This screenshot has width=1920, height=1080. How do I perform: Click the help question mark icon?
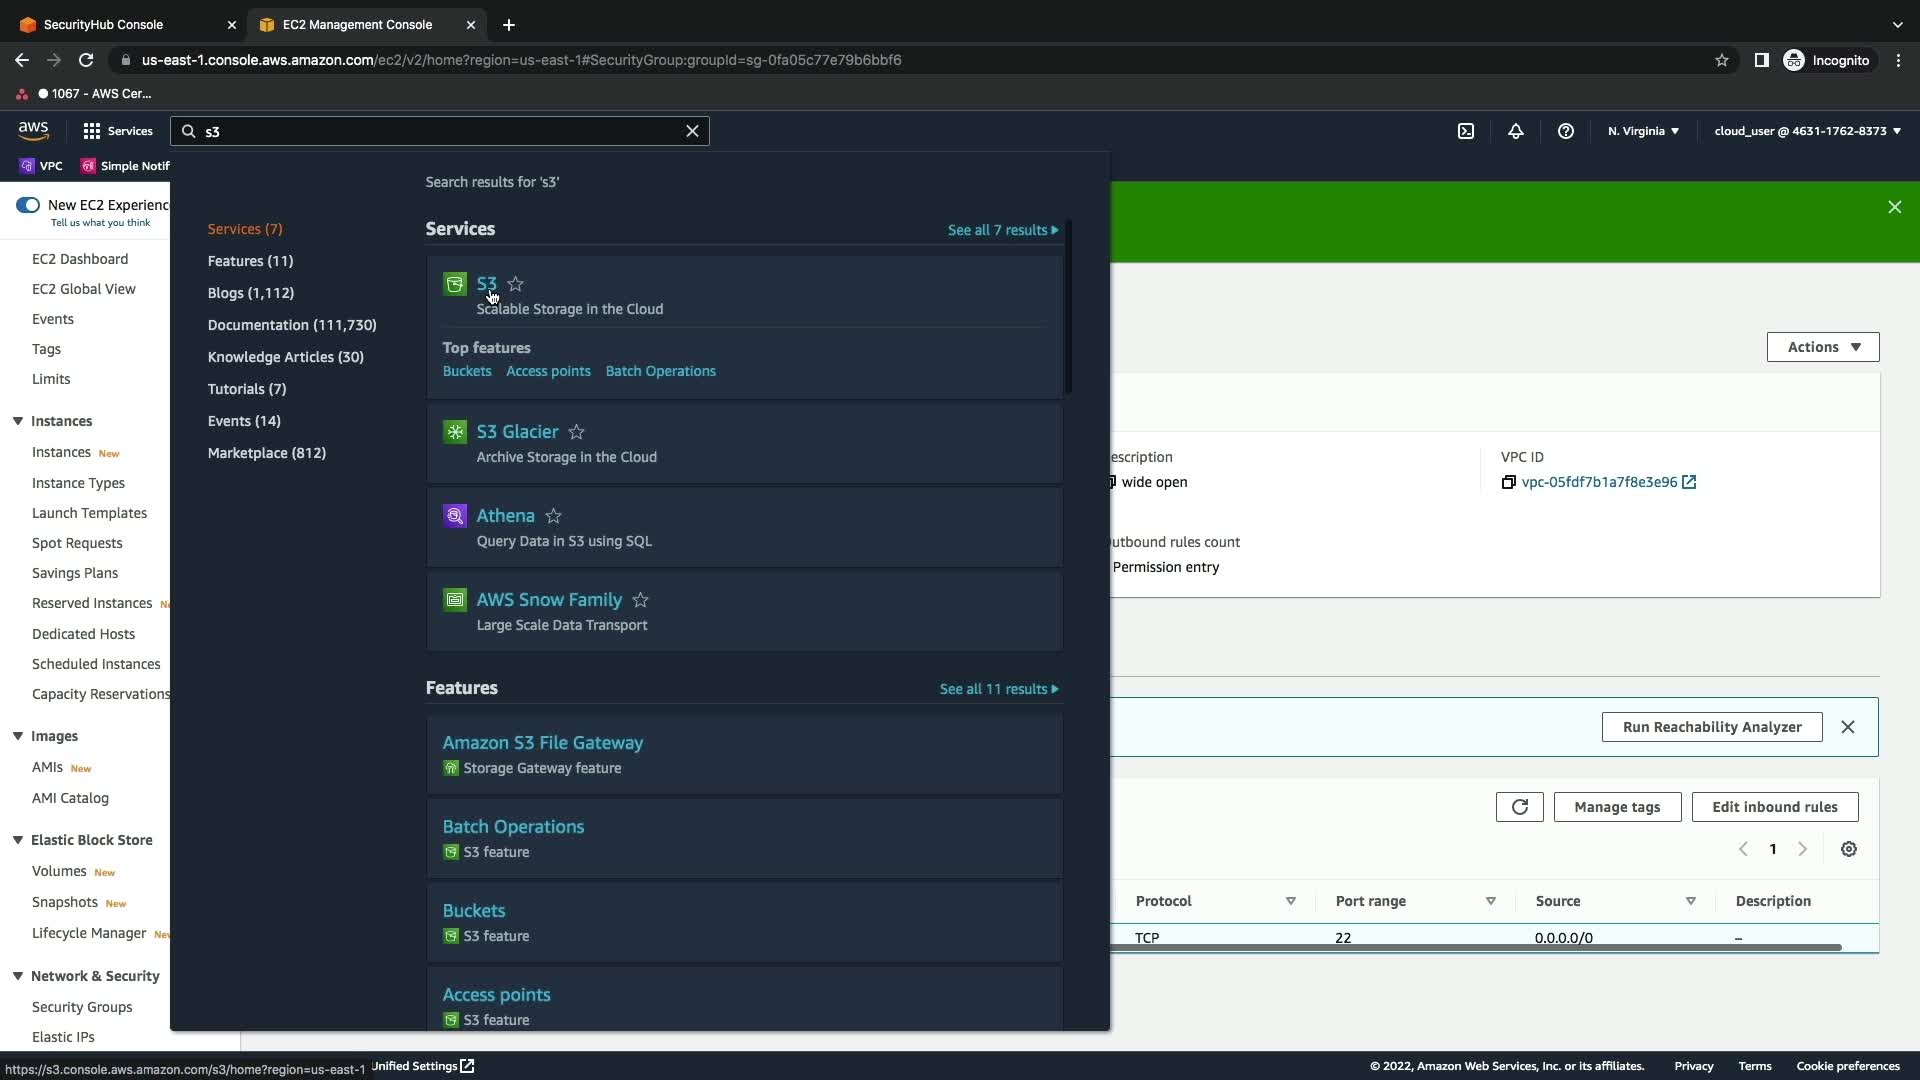click(x=1566, y=131)
